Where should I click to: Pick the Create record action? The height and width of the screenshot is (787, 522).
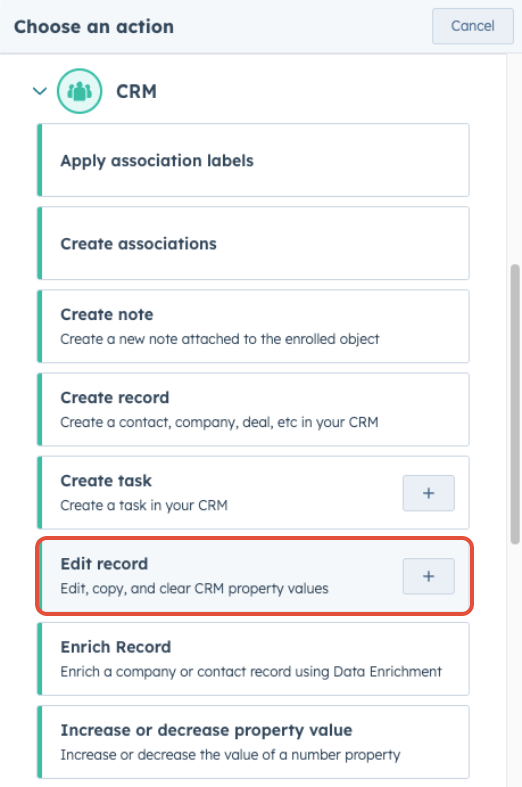point(253,410)
